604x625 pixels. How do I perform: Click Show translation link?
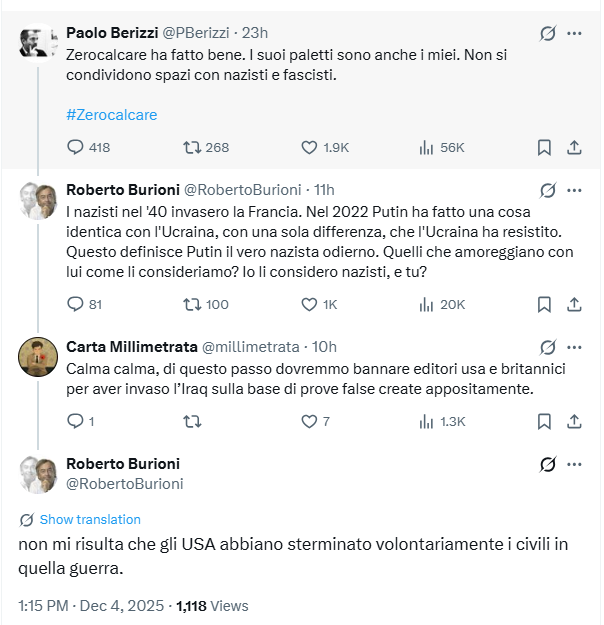coord(90,519)
